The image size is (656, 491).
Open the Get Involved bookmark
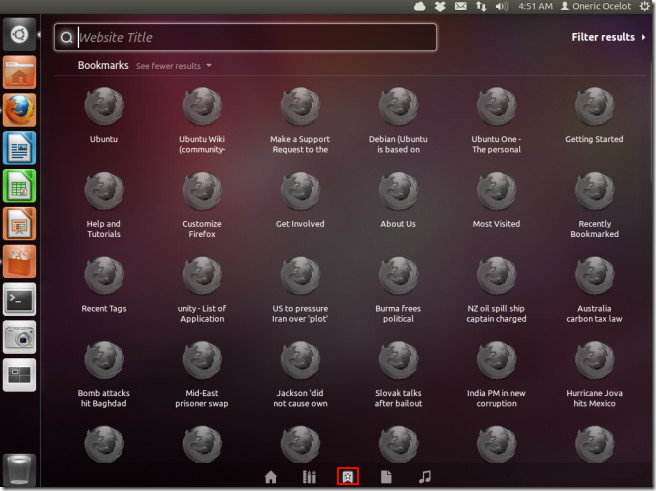[300, 200]
